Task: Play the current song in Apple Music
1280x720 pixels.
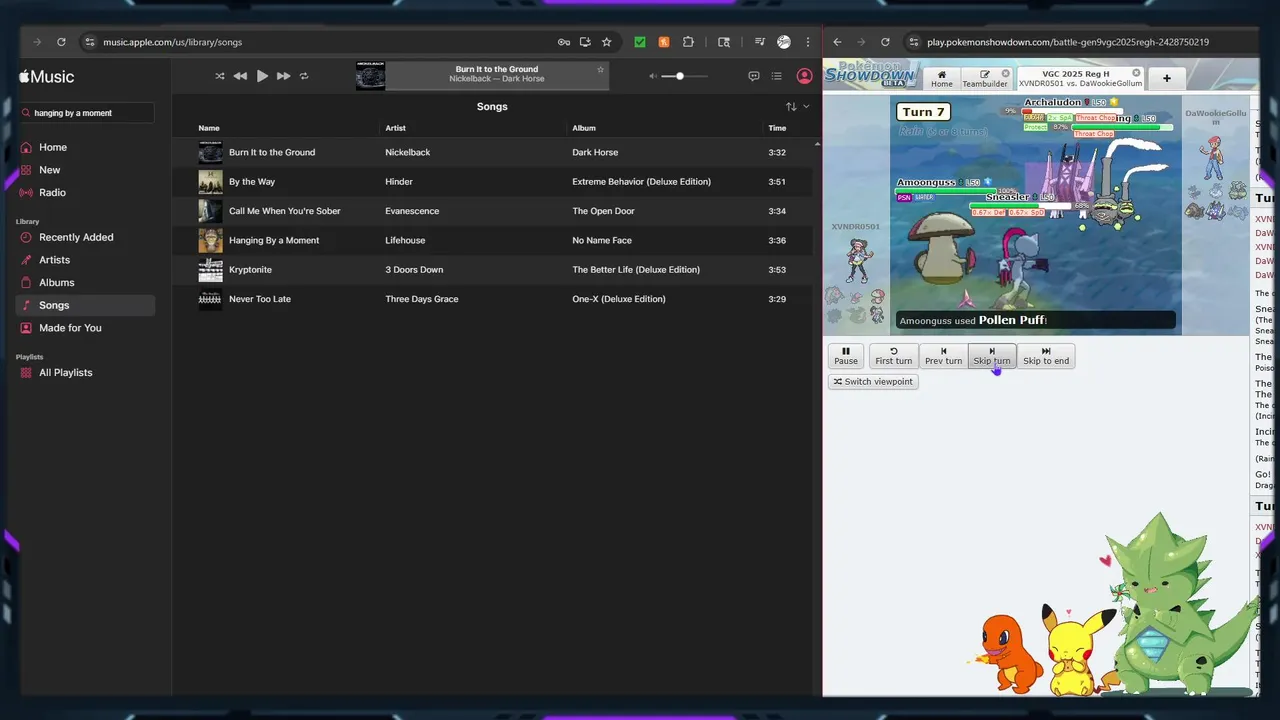Action: [x=262, y=76]
